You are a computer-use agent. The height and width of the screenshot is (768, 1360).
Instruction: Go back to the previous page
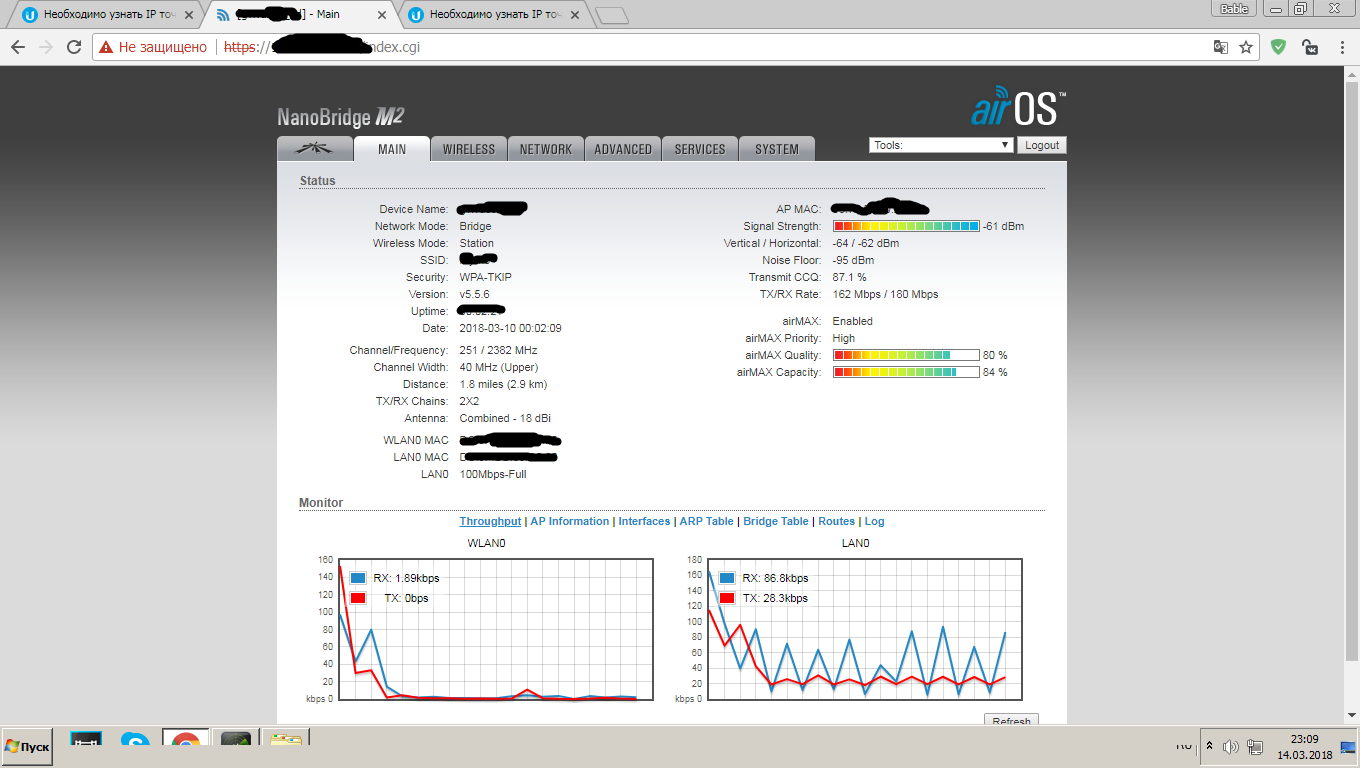tap(19, 47)
